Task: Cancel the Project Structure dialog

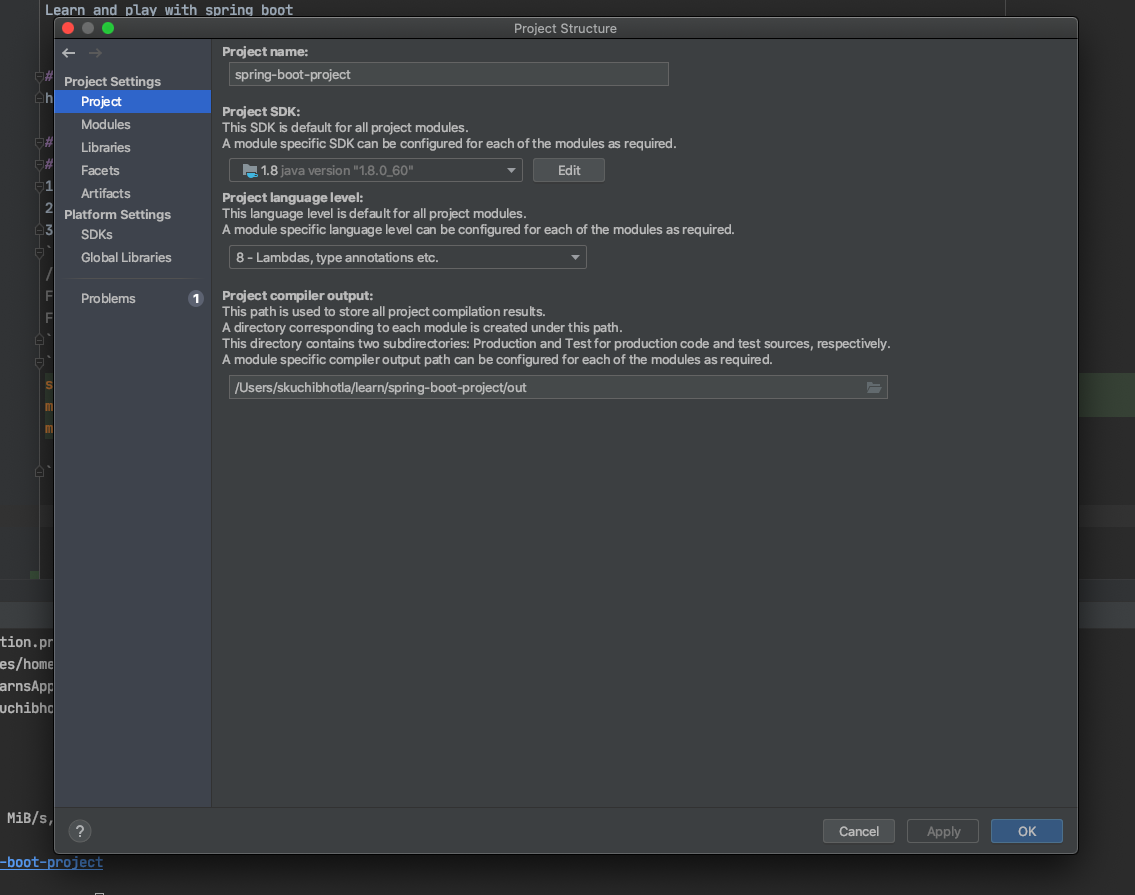Action: coord(858,831)
